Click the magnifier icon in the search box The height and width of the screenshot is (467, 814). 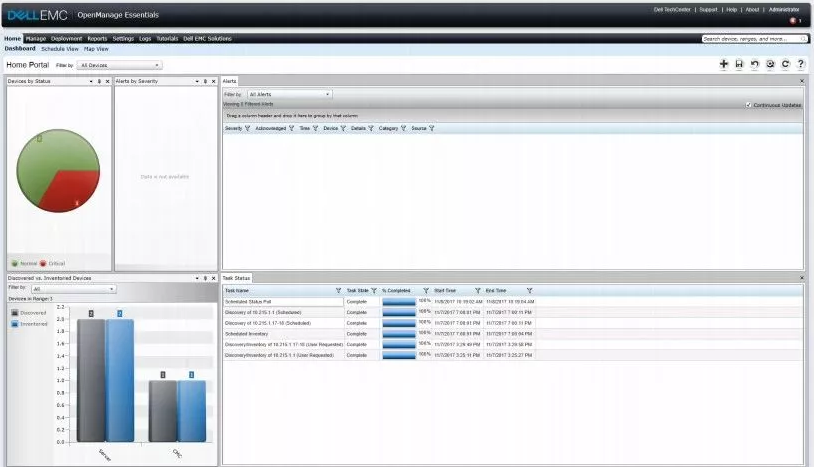[x=803, y=39]
